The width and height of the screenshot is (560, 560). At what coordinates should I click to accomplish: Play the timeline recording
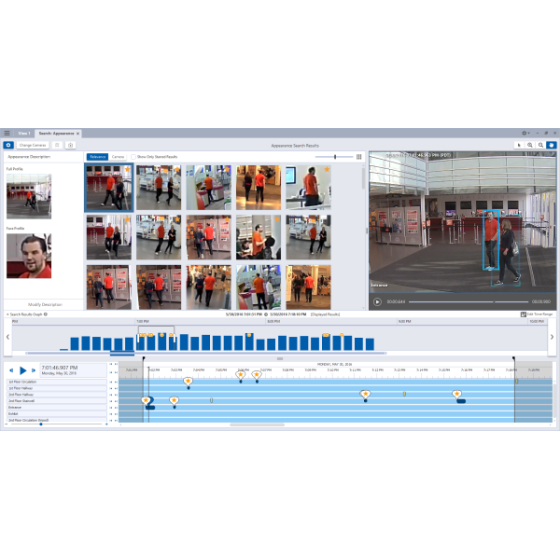pyautogui.click(x=23, y=370)
